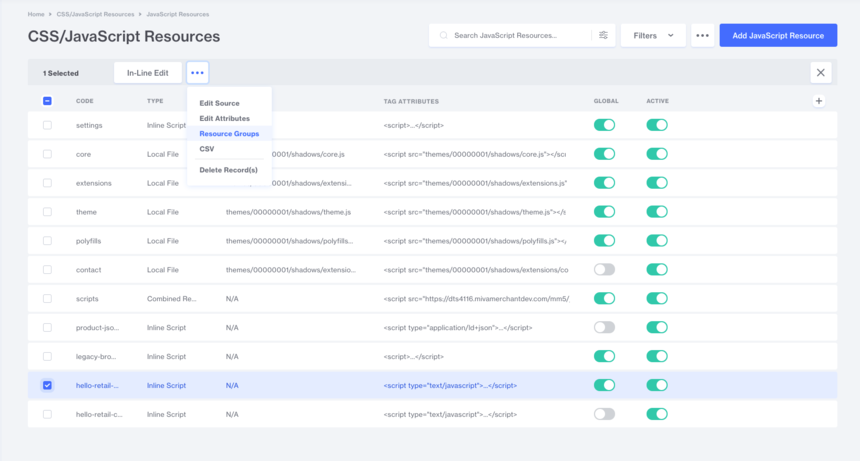Screen dimensions: 860x461
Task: Click Add JavaScript Resource button
Action: [x=778, y=35]
